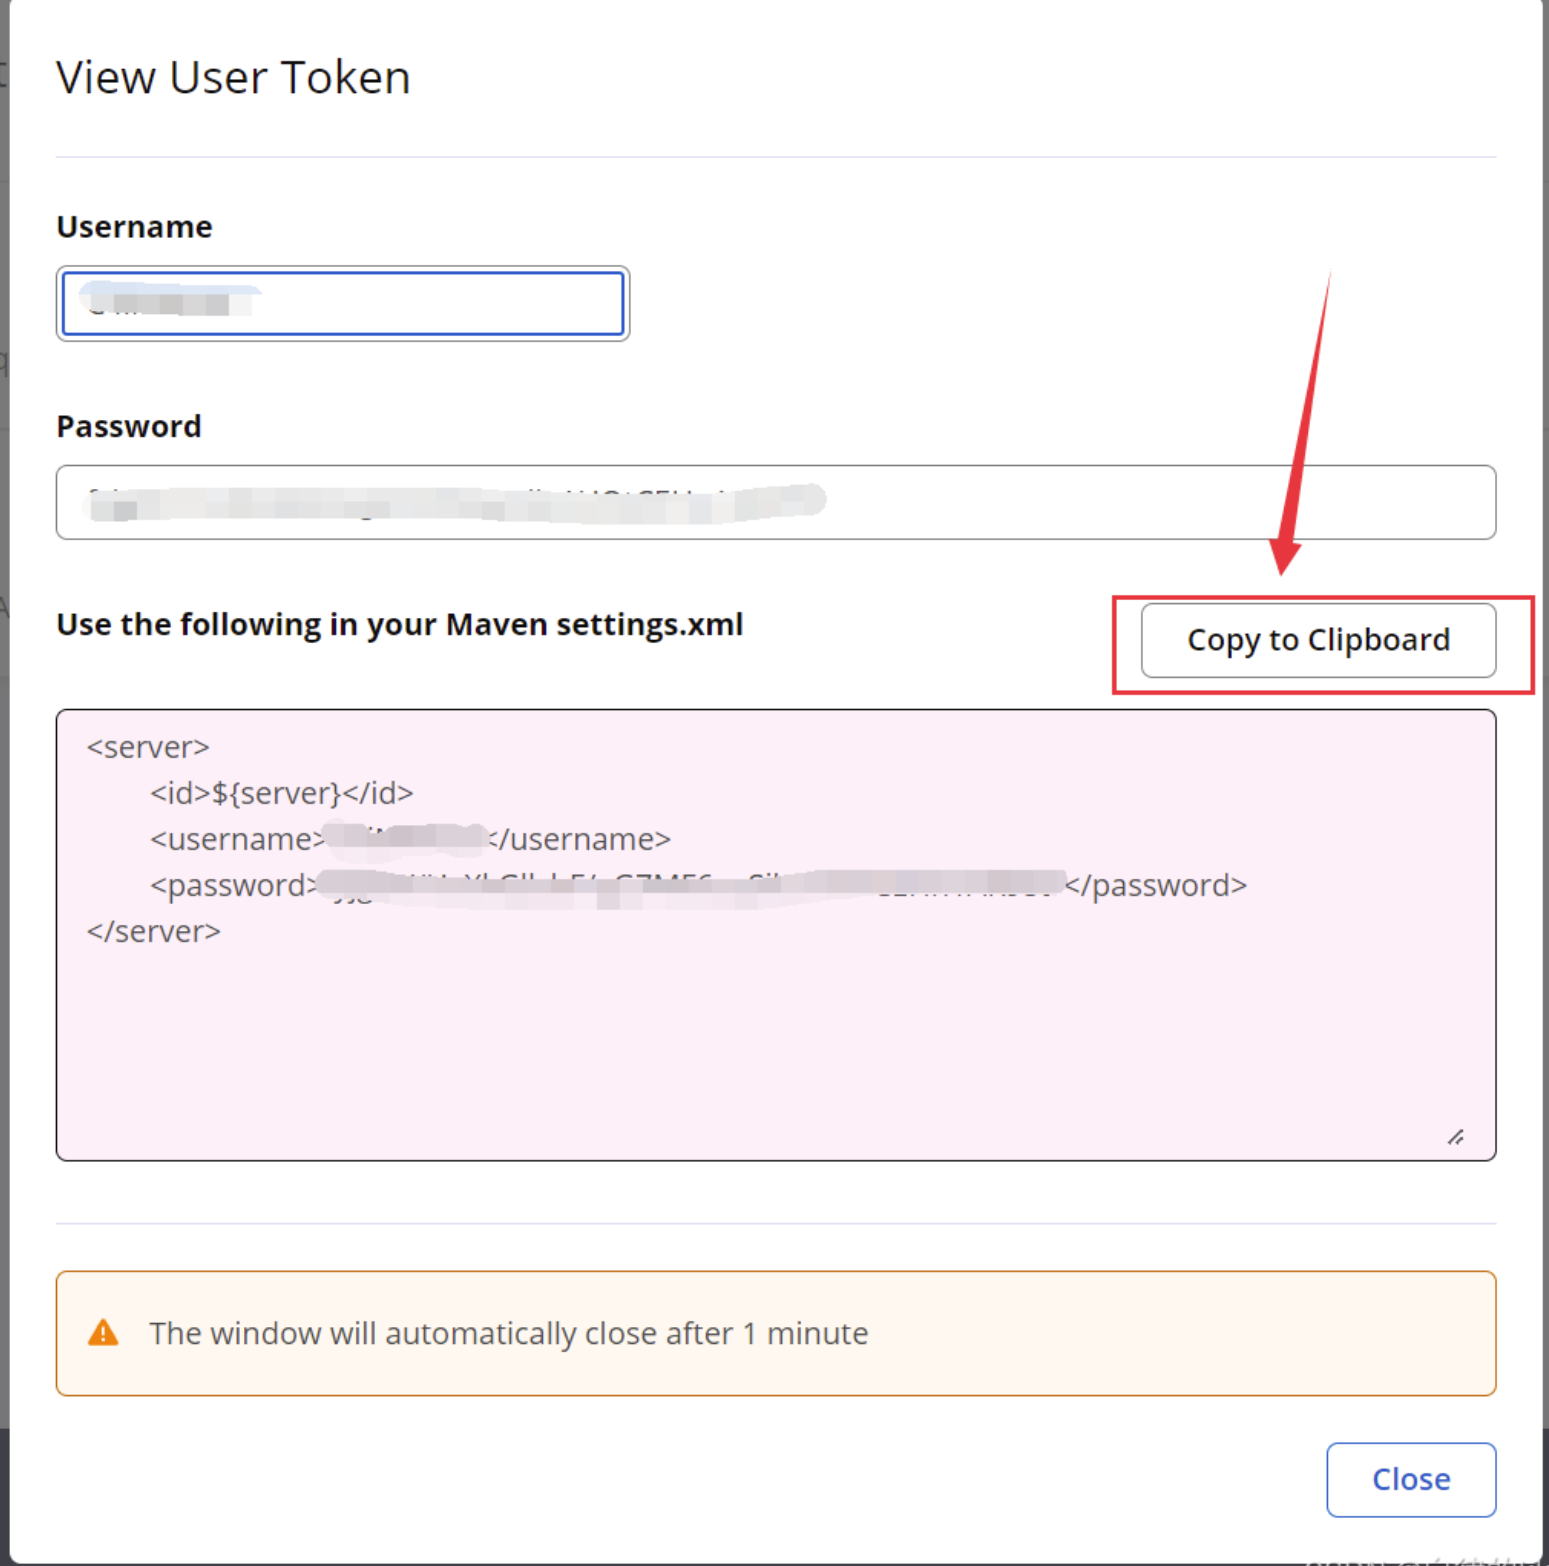This screenshot has height=1566, width=1549.
Task: Focus the Username input field
Action: coord(343,303)
